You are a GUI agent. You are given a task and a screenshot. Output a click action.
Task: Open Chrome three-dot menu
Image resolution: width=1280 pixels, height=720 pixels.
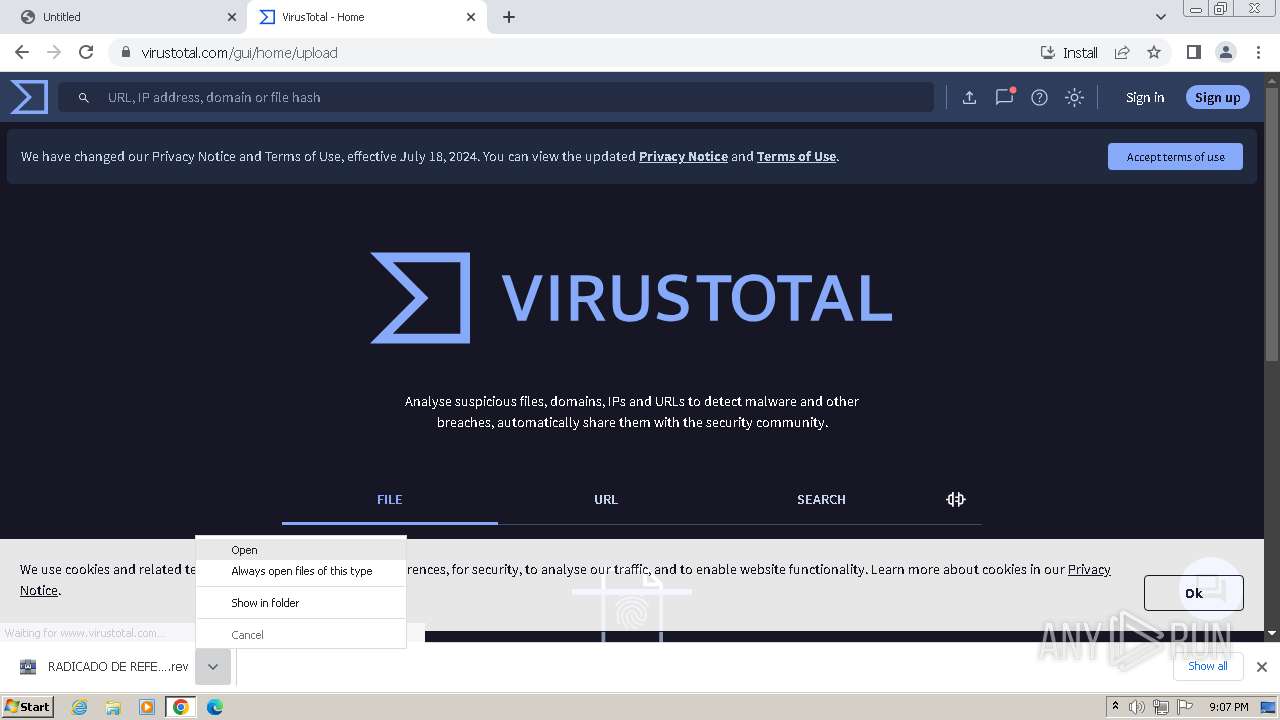1258,52
